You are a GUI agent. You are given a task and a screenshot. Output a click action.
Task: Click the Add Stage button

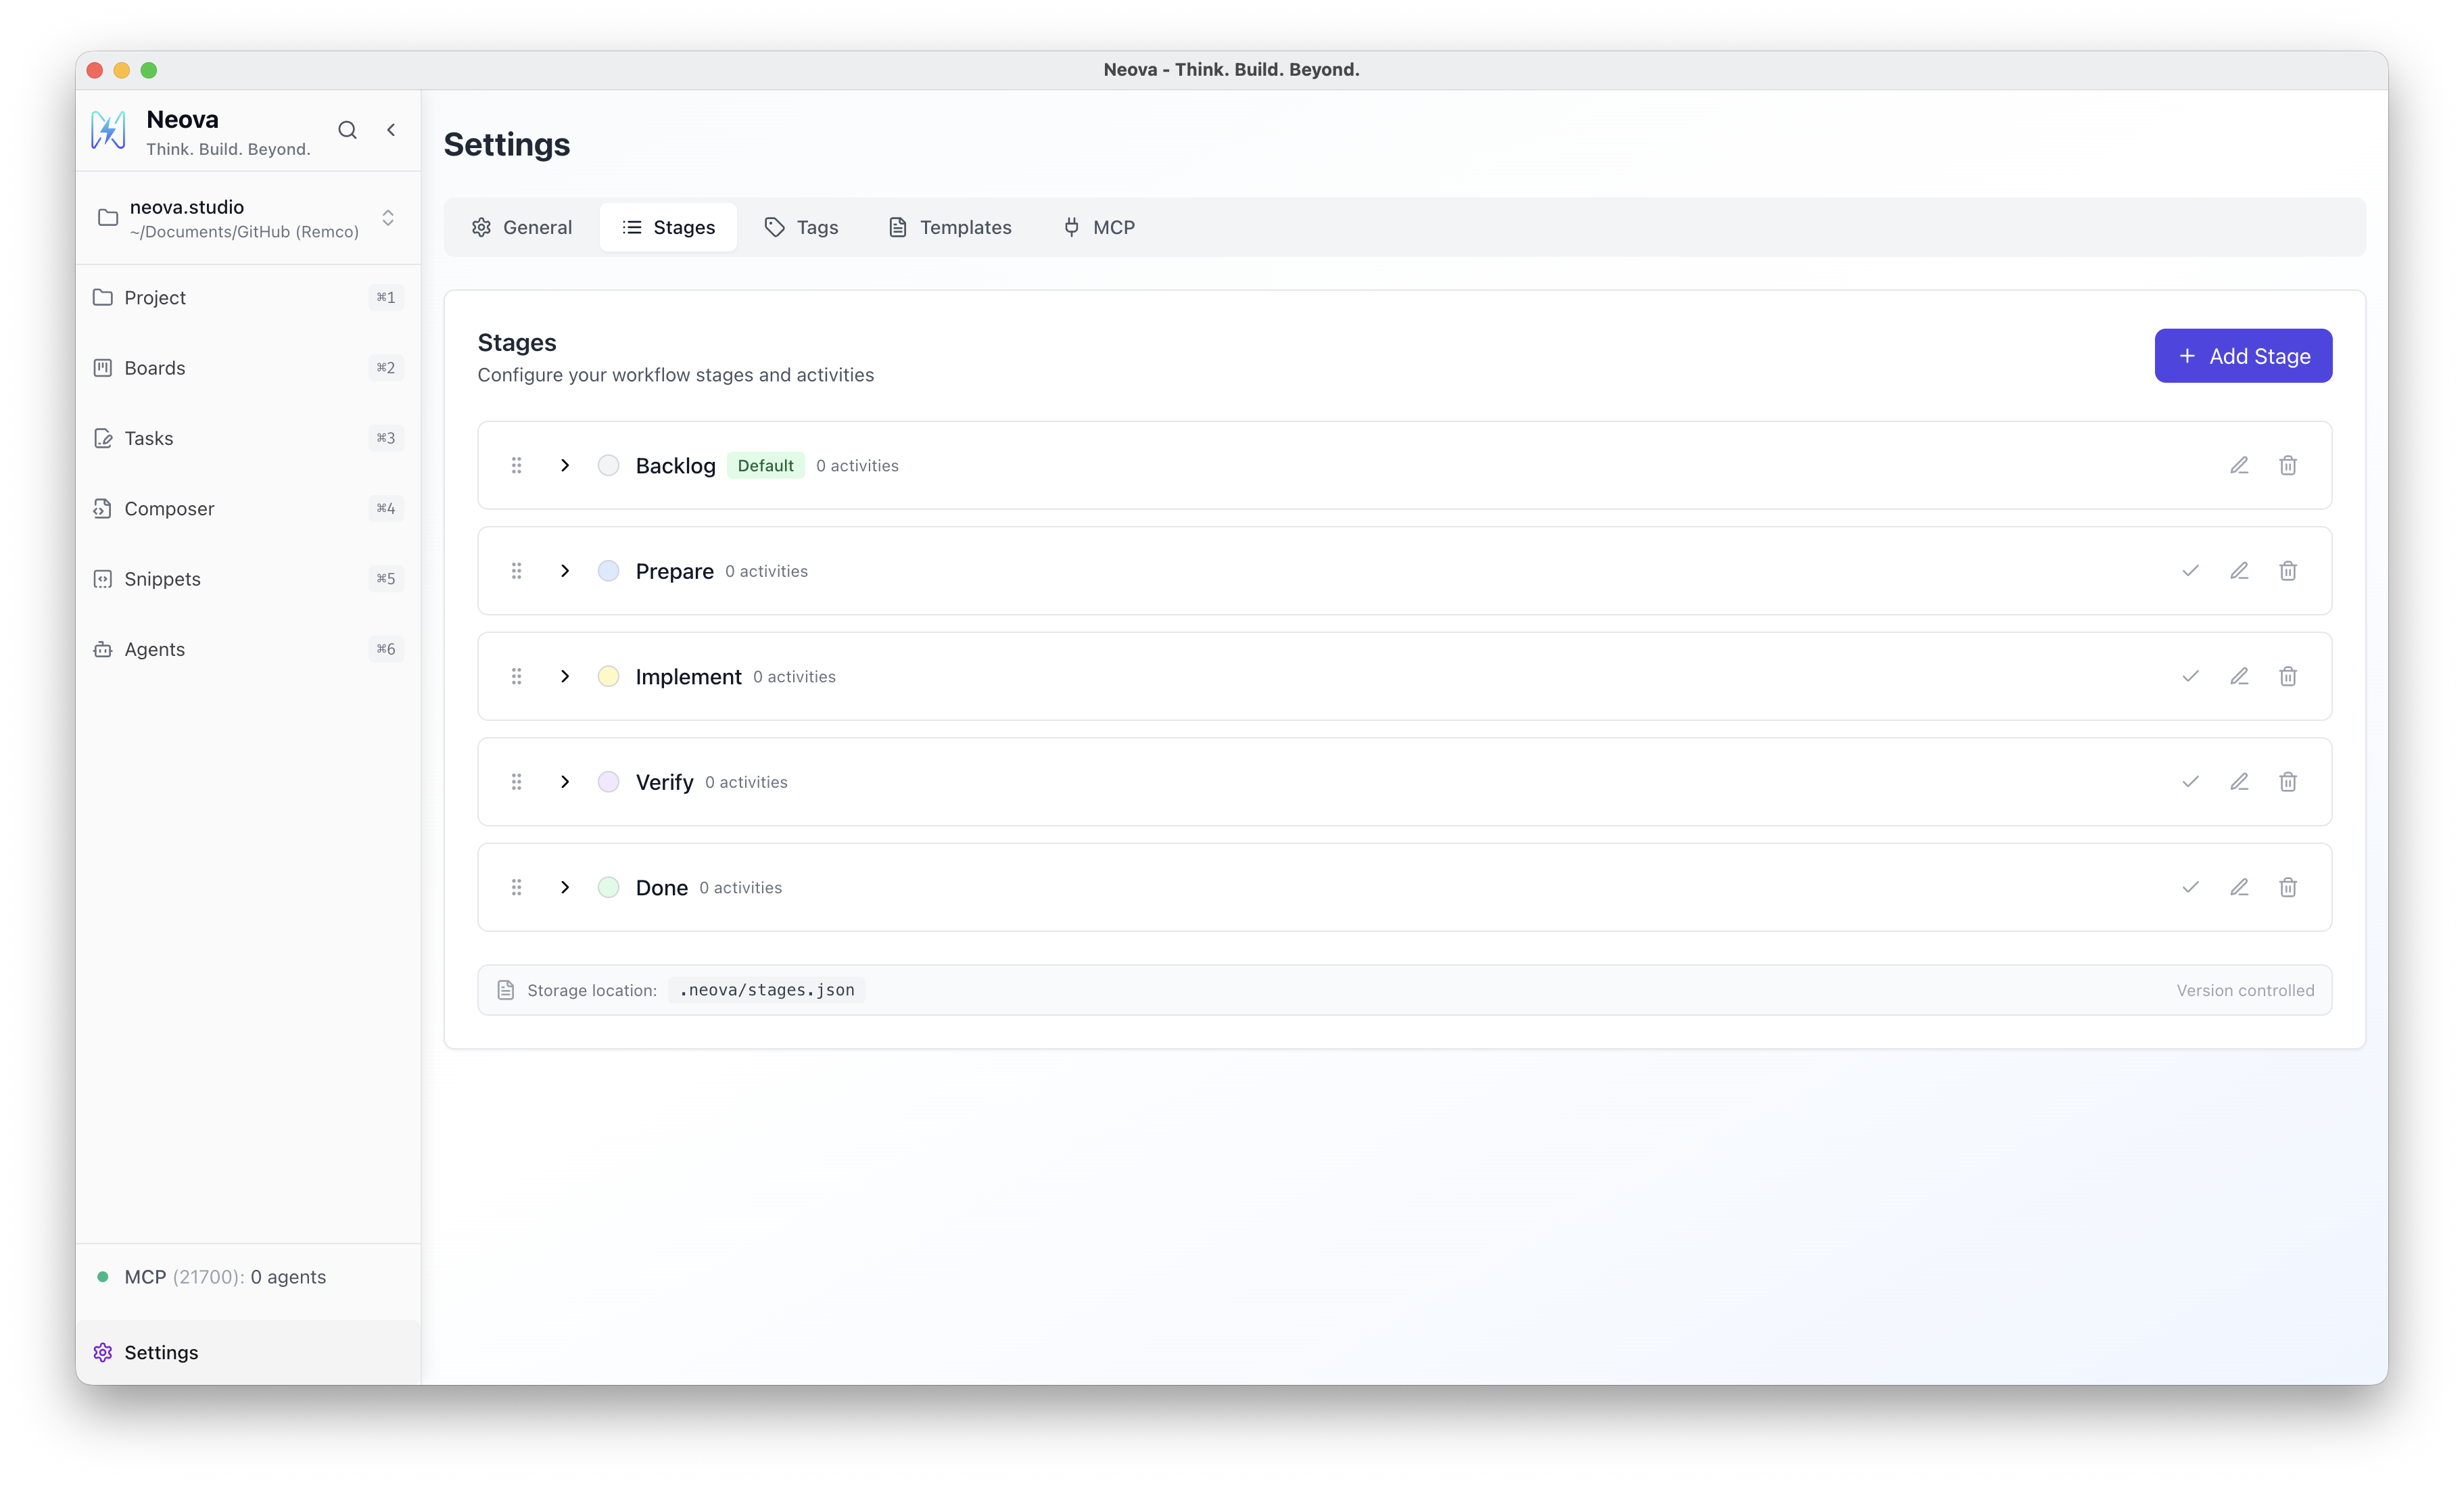(x=2243, y=356)
